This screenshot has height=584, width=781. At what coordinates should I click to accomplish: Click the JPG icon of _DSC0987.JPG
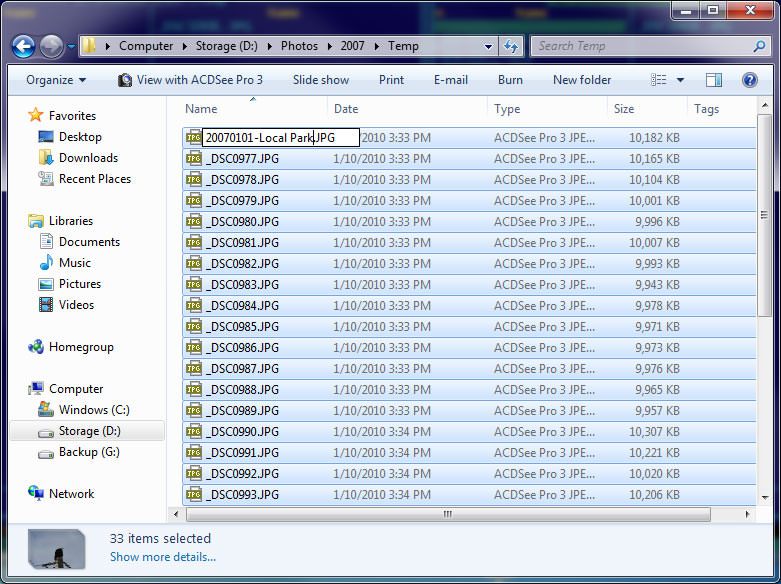point(193,368)
